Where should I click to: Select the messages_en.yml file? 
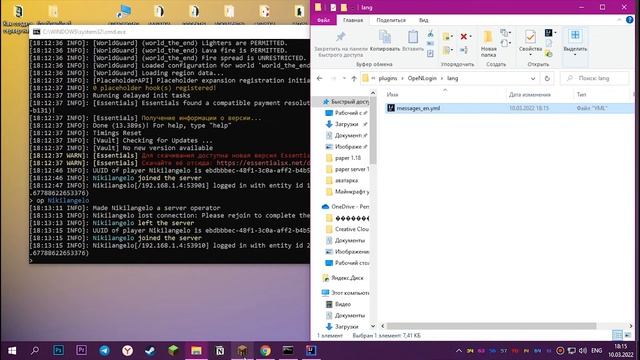509,108
